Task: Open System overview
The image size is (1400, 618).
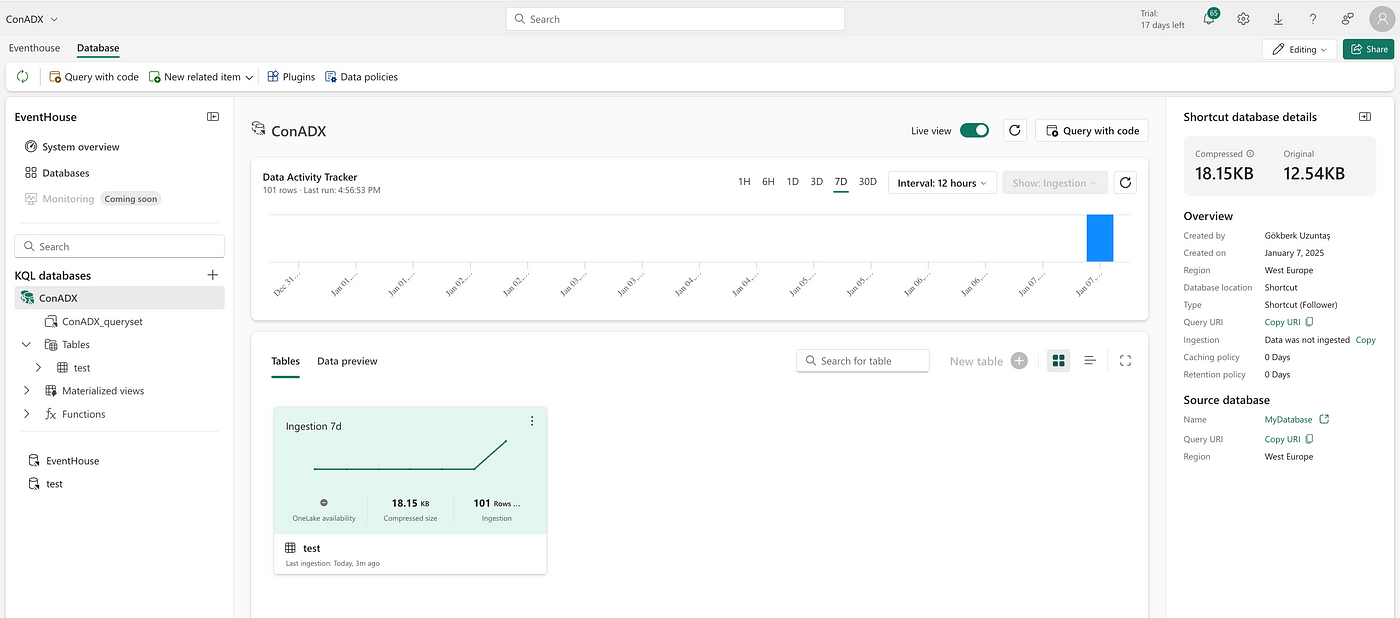Action: (72, 147)
